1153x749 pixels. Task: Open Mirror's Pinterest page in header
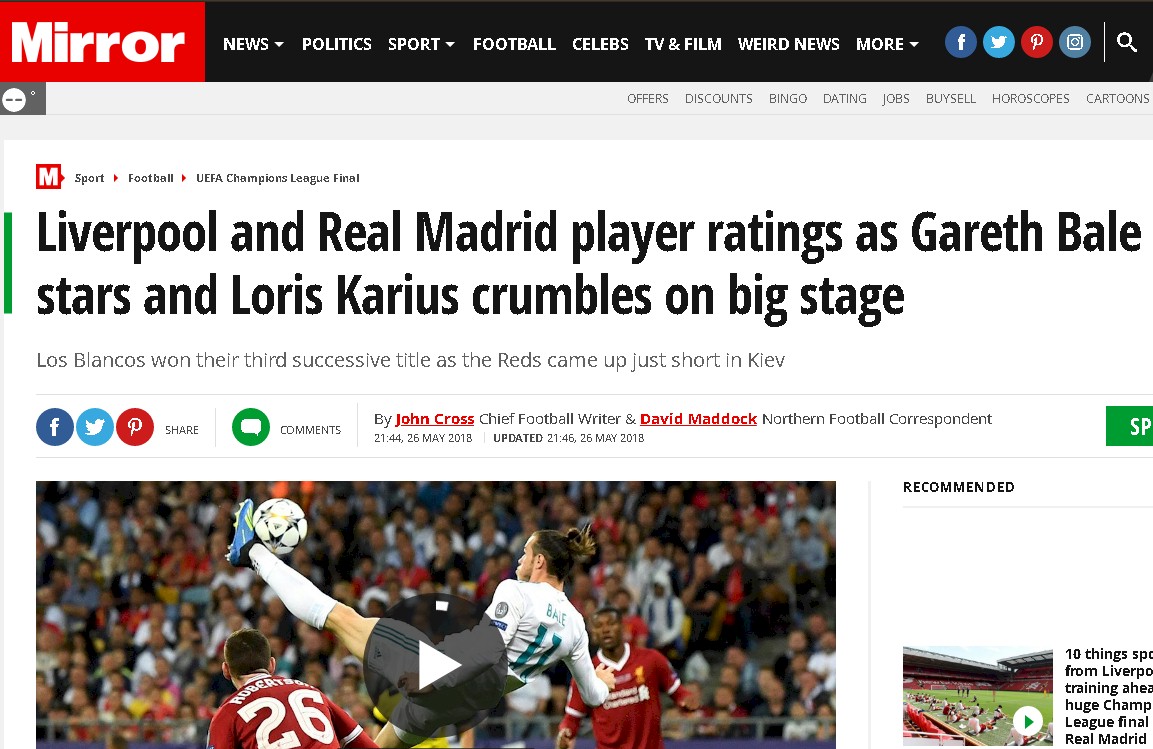tap(1037, 43)
